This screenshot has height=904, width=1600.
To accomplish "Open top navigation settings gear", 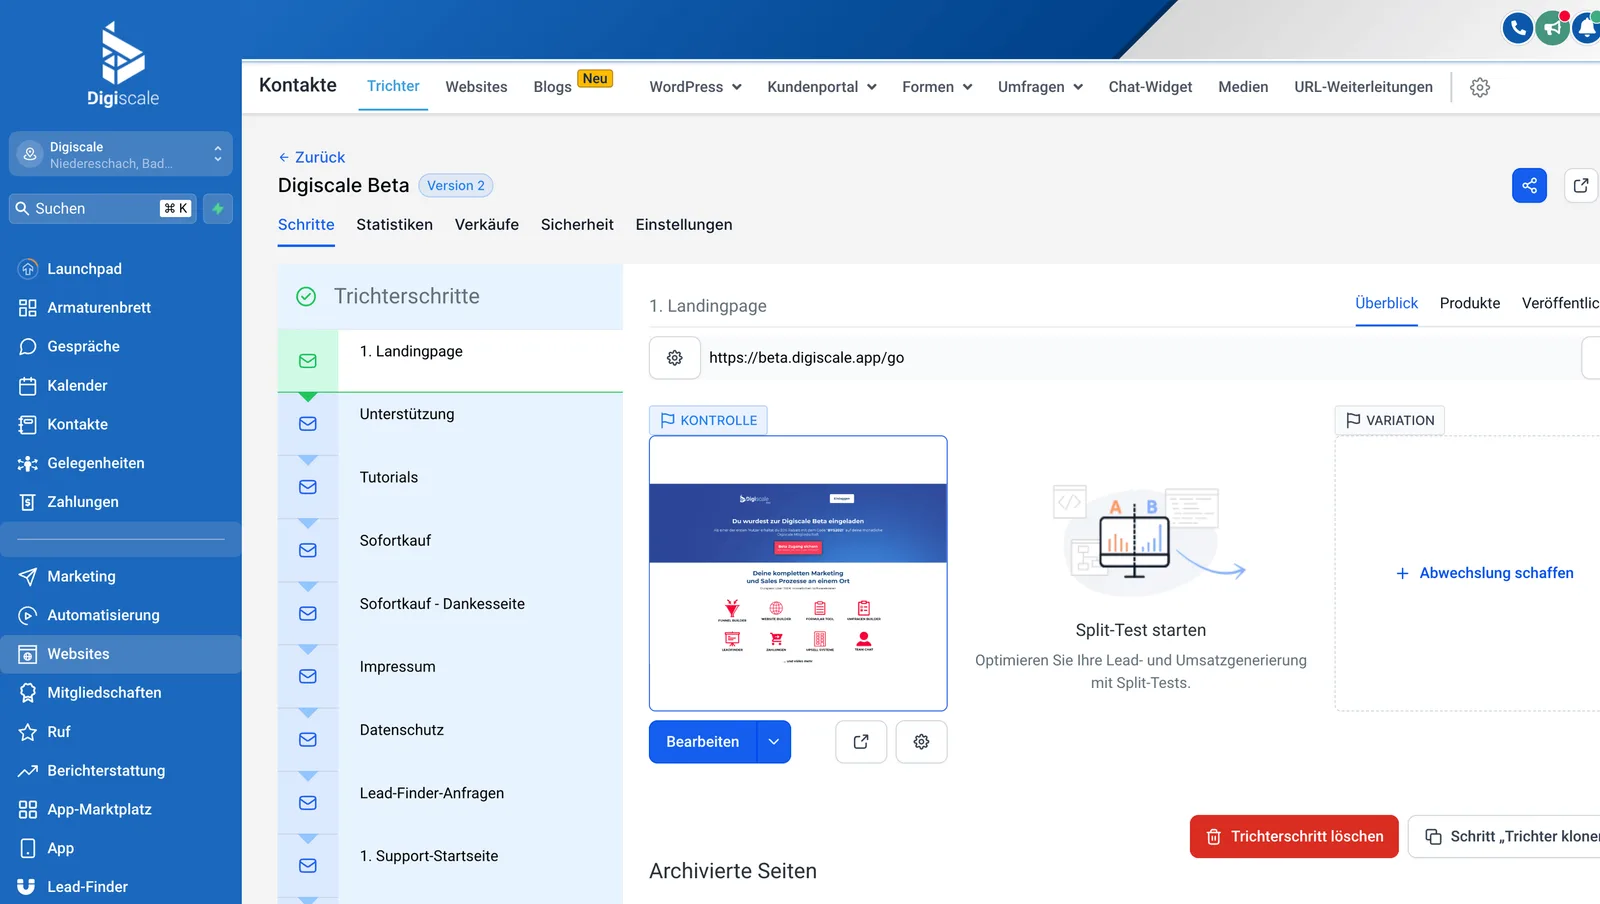I will click(1480, 87).
